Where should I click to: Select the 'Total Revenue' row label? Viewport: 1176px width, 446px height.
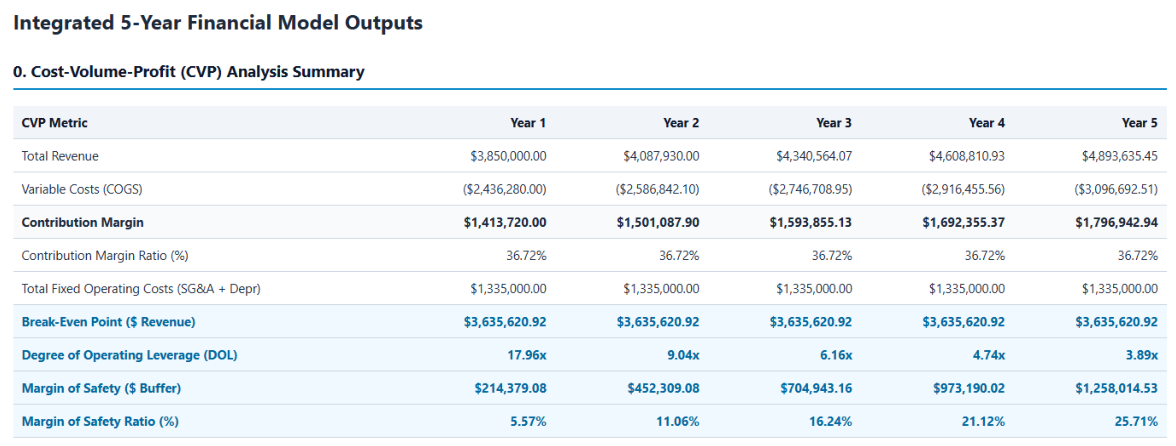point(60,156)
